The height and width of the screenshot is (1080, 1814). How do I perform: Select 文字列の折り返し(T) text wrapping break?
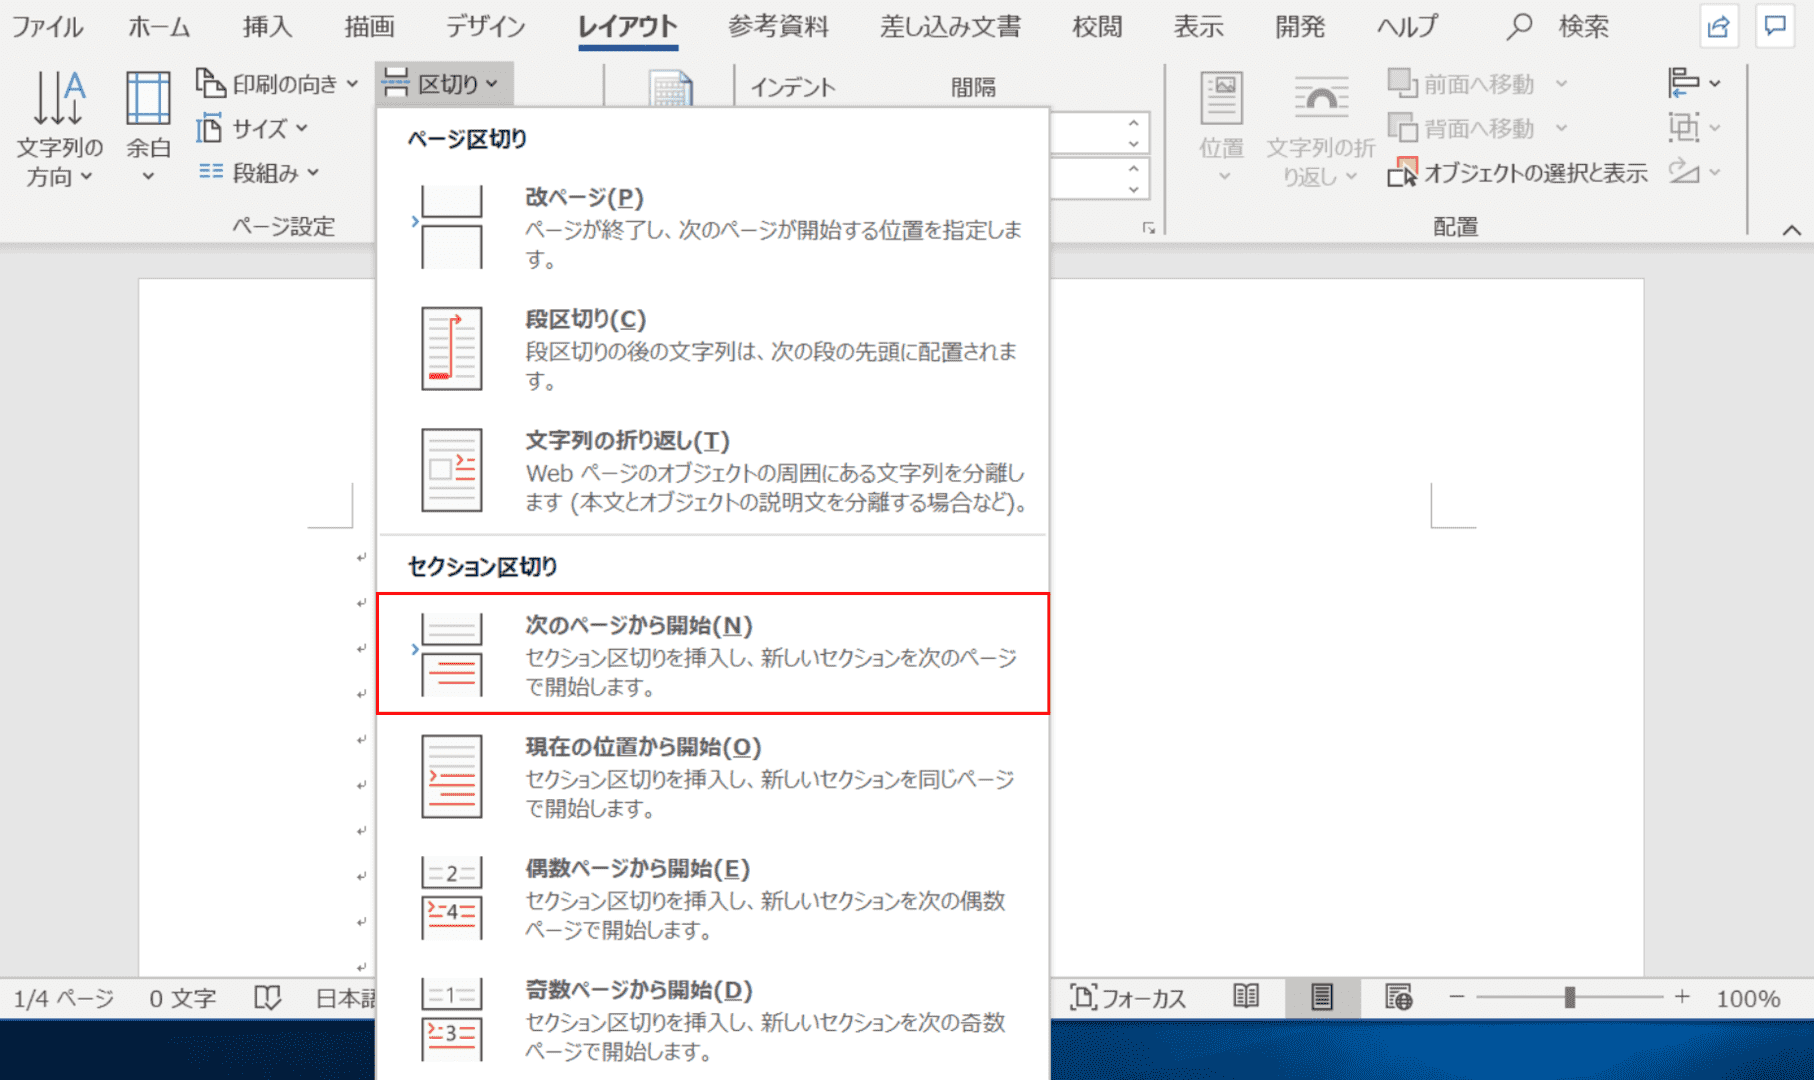tap(713, 470)
